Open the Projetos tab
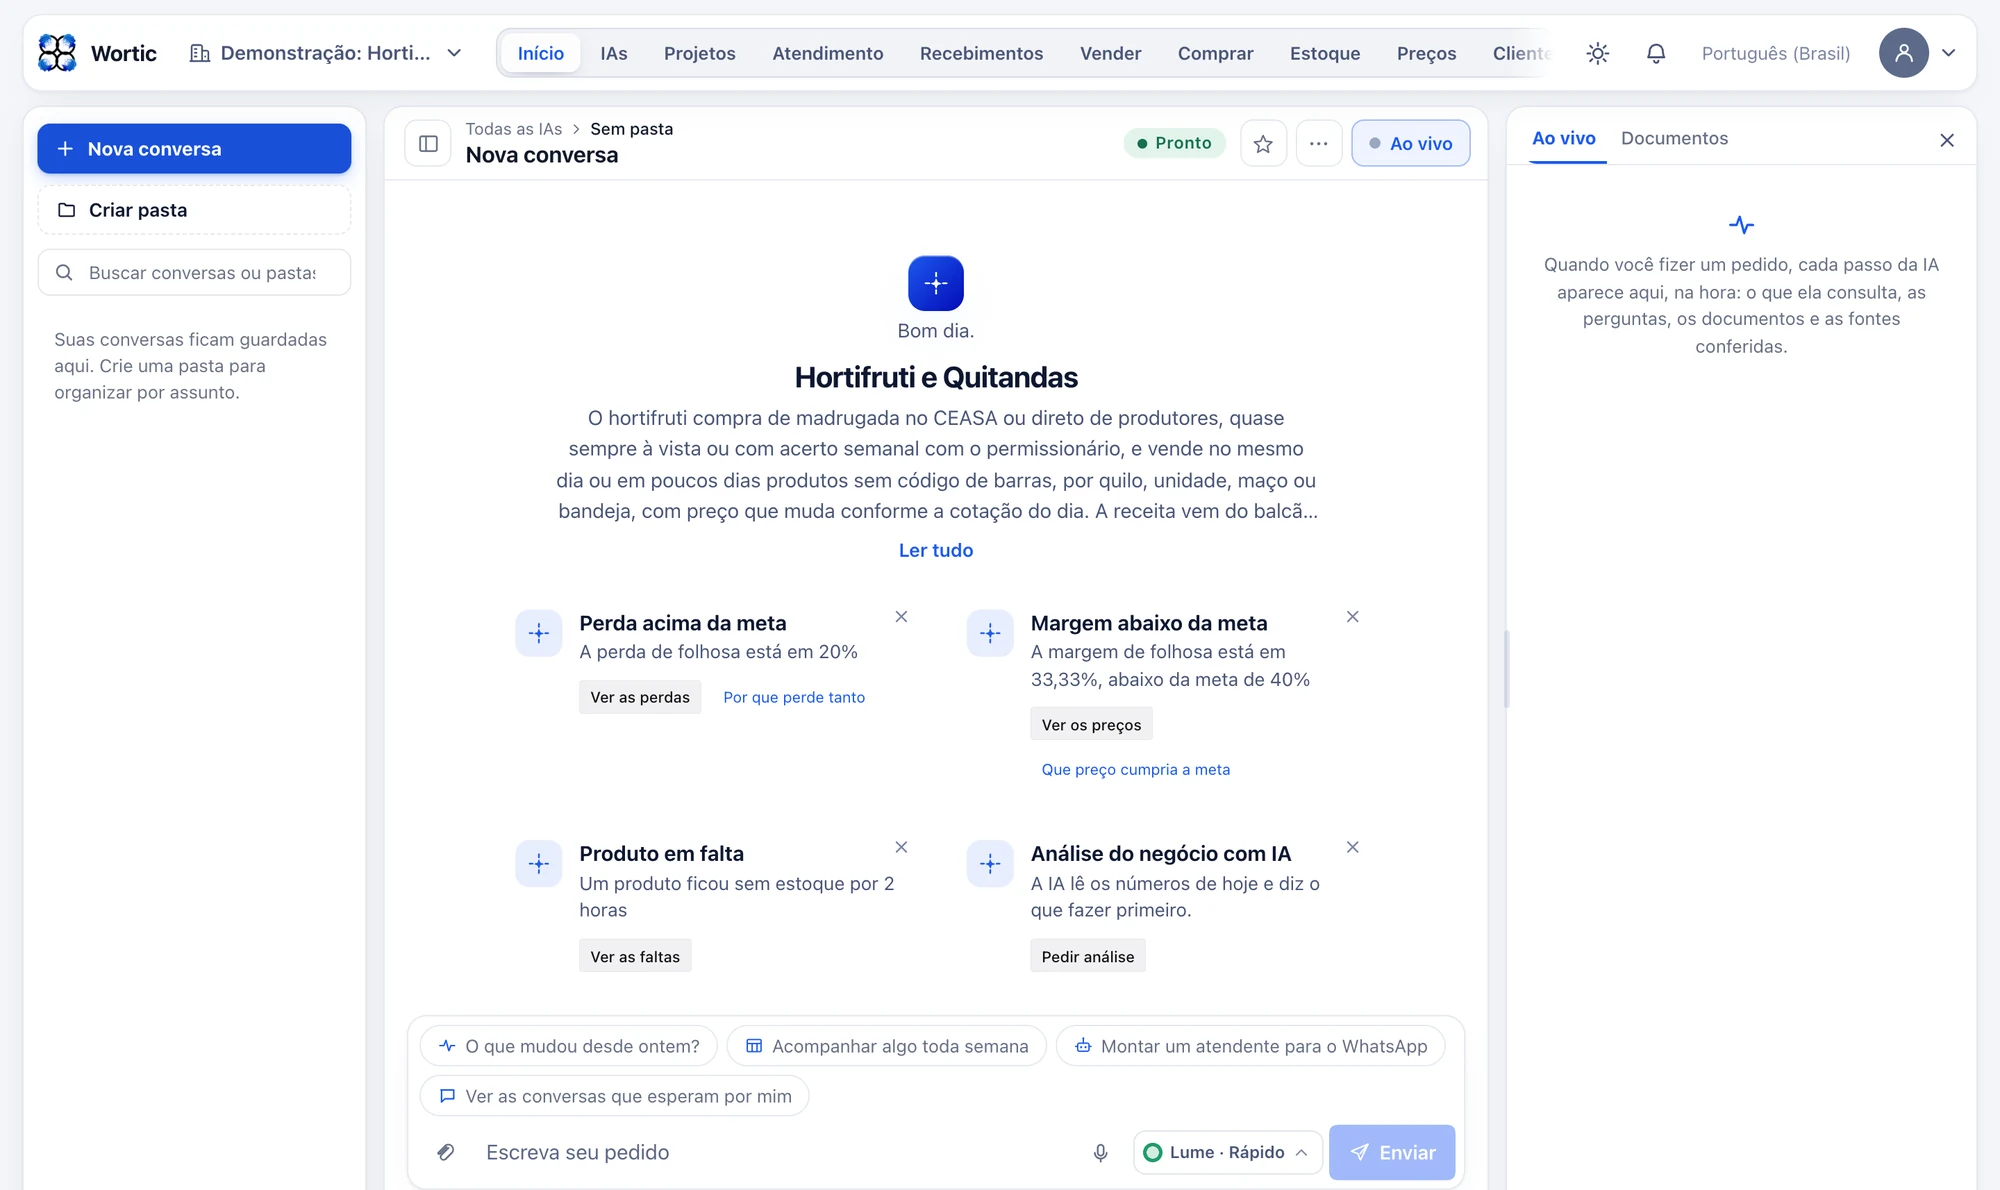This screenshot has width=2000, height=1190. point(699,53)
